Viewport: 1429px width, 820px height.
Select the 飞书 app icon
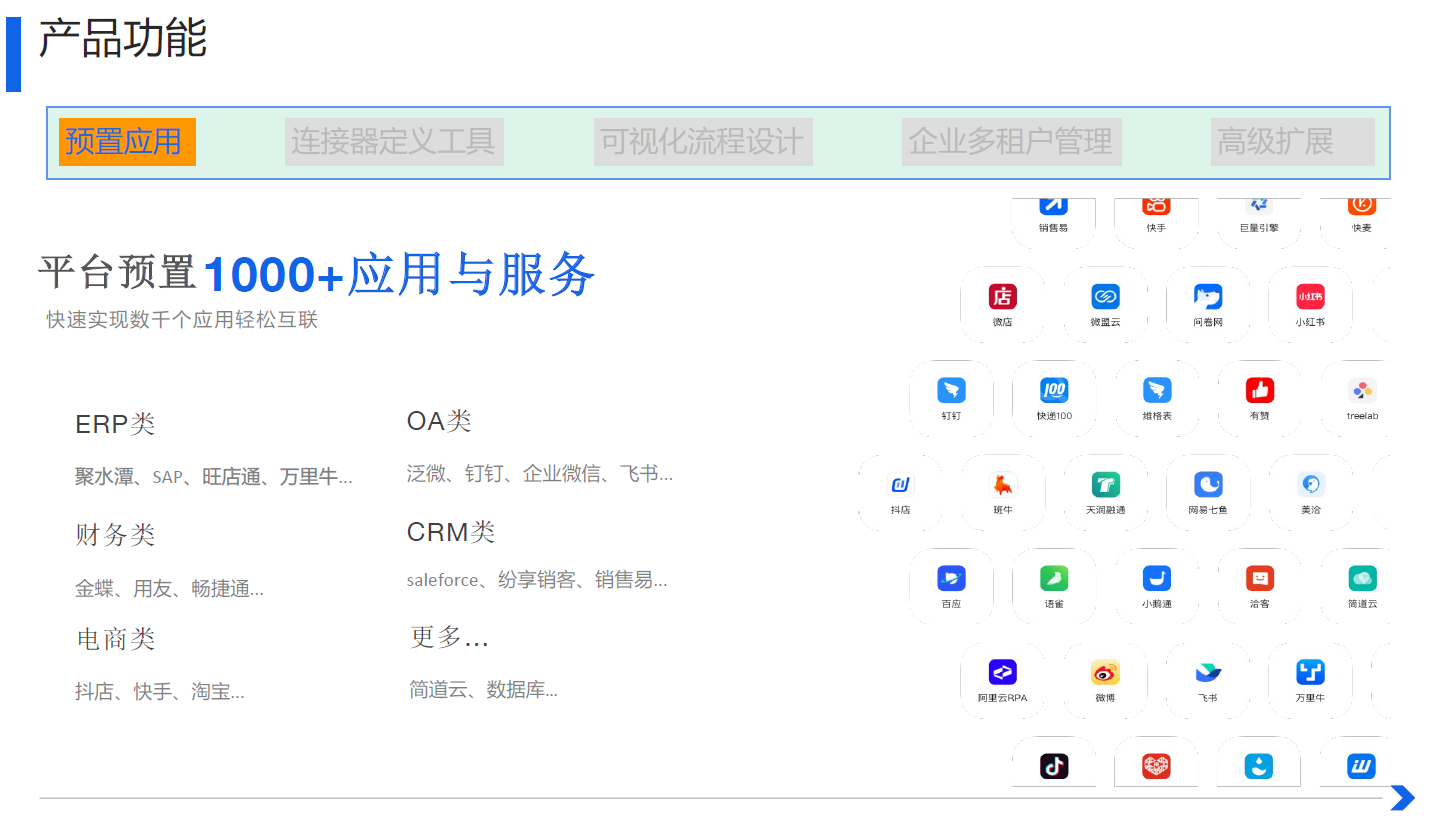coord(1208,672)
